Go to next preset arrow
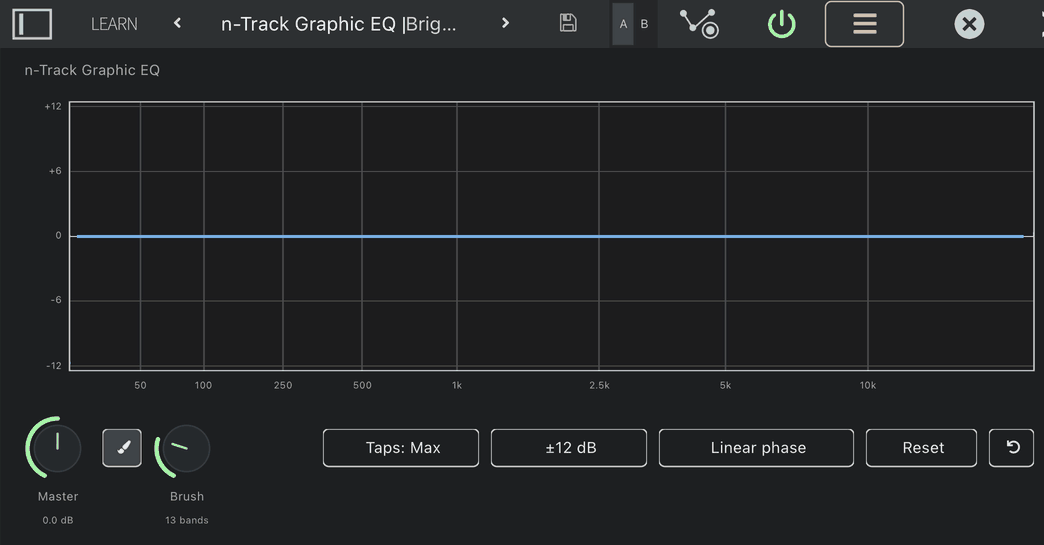This screenshot has height=545, width=1044. point(505,23)
